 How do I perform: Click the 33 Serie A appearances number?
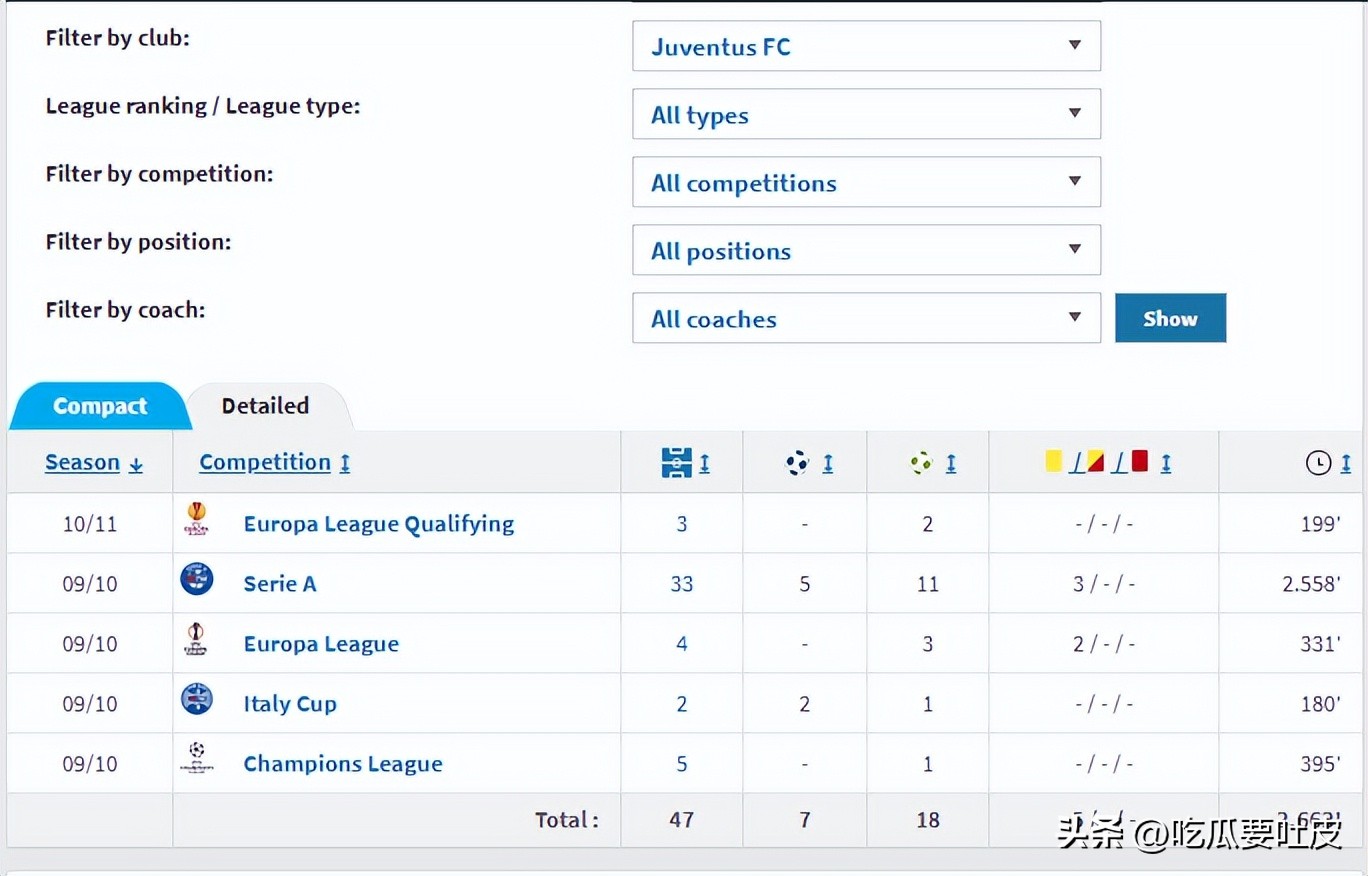pyautogui.click(x=682, y=584)
